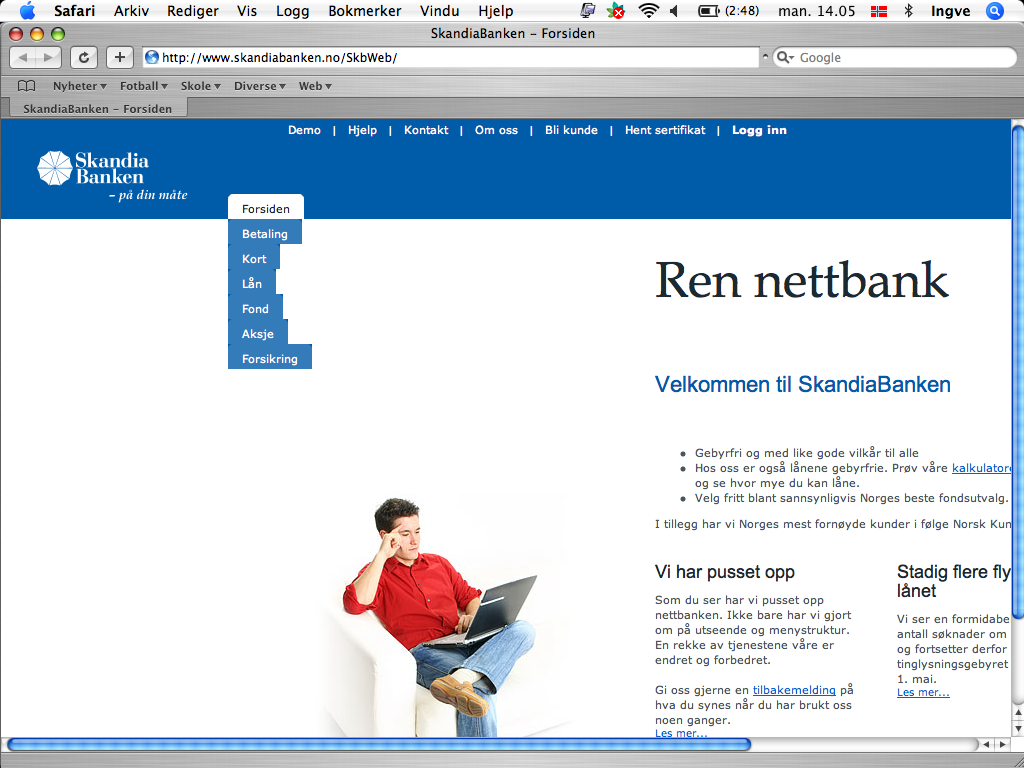The width and height of the screenshot is (1024, 768).
Task: Expand the Skole bookmarks folder
Action: coord(200,86)
